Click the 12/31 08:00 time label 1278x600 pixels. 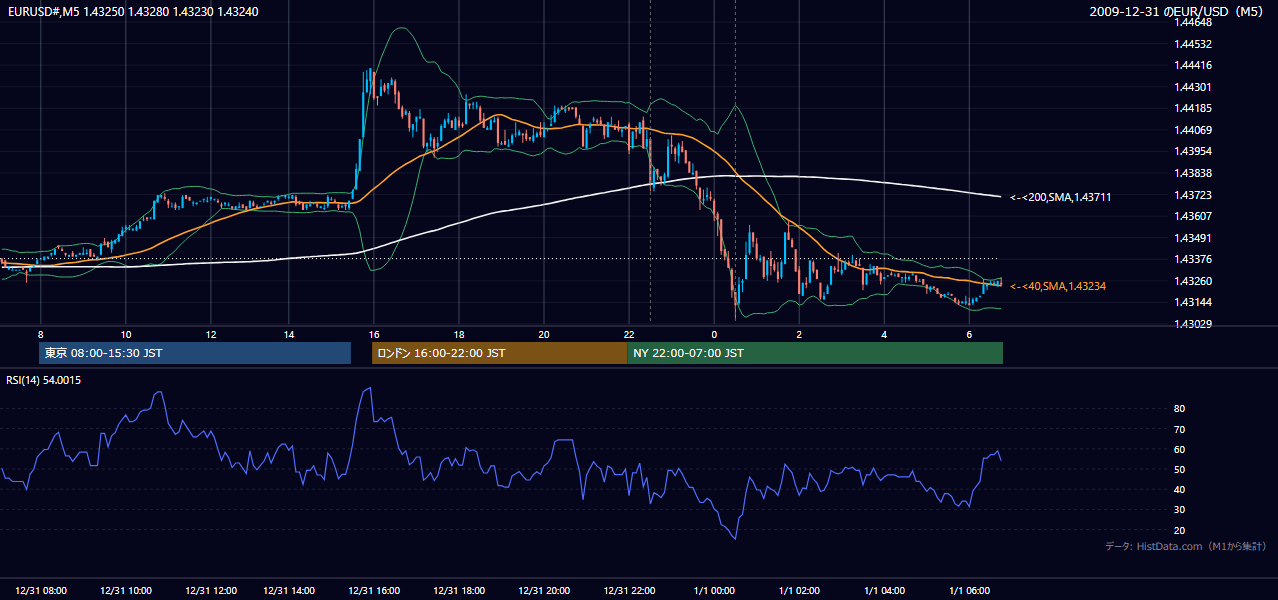pos(41,591)
